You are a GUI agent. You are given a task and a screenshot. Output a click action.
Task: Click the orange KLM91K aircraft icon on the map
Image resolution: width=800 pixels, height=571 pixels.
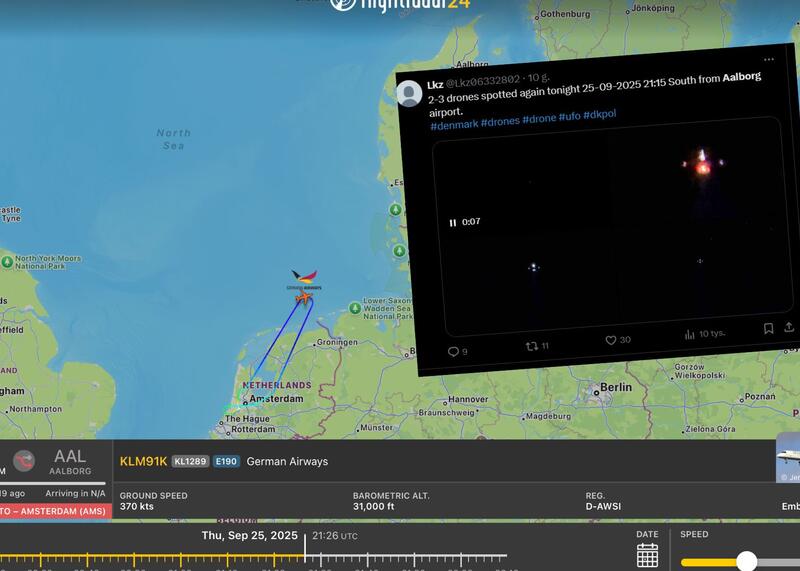tap(304, 297)
